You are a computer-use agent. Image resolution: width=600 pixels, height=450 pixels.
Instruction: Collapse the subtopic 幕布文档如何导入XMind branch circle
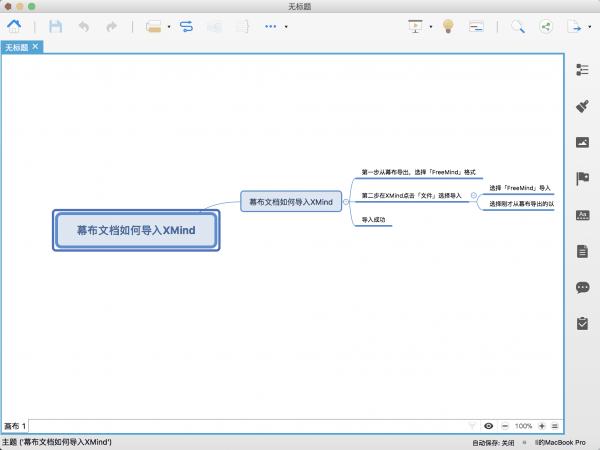(346, 202)
